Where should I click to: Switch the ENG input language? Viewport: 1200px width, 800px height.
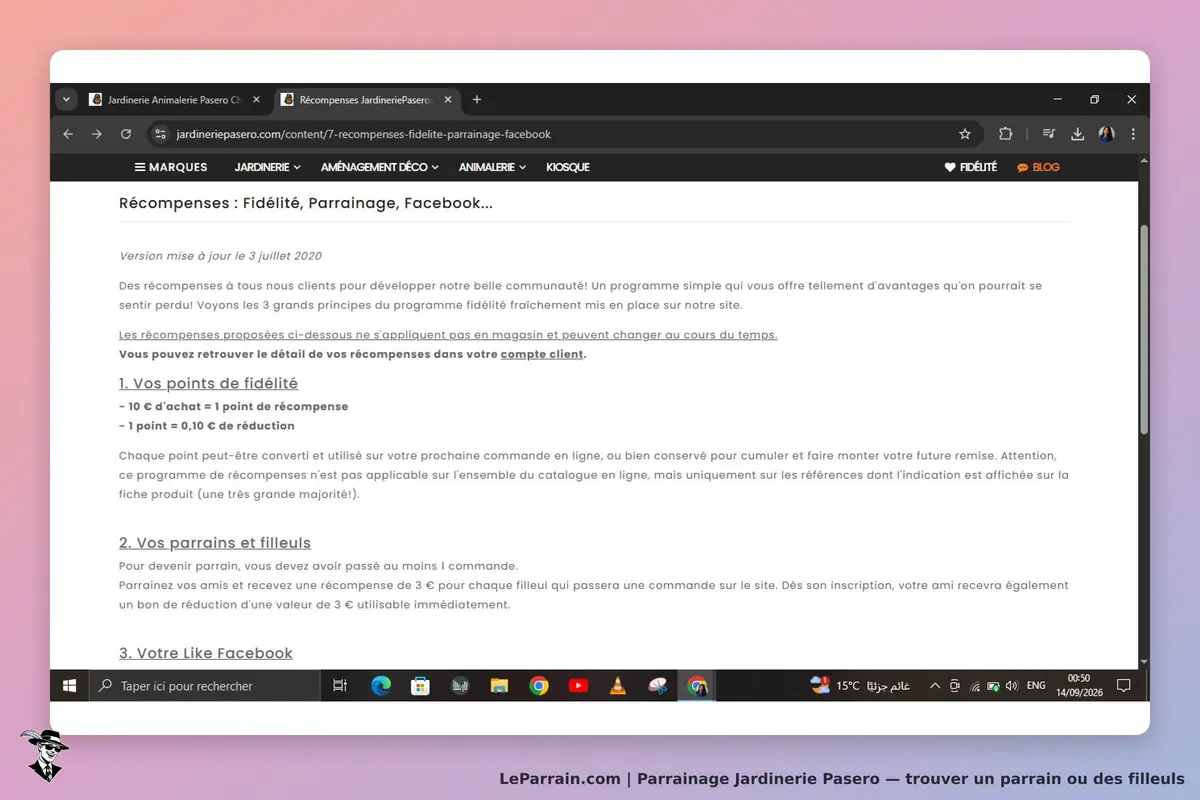[x=1036, y=686]
